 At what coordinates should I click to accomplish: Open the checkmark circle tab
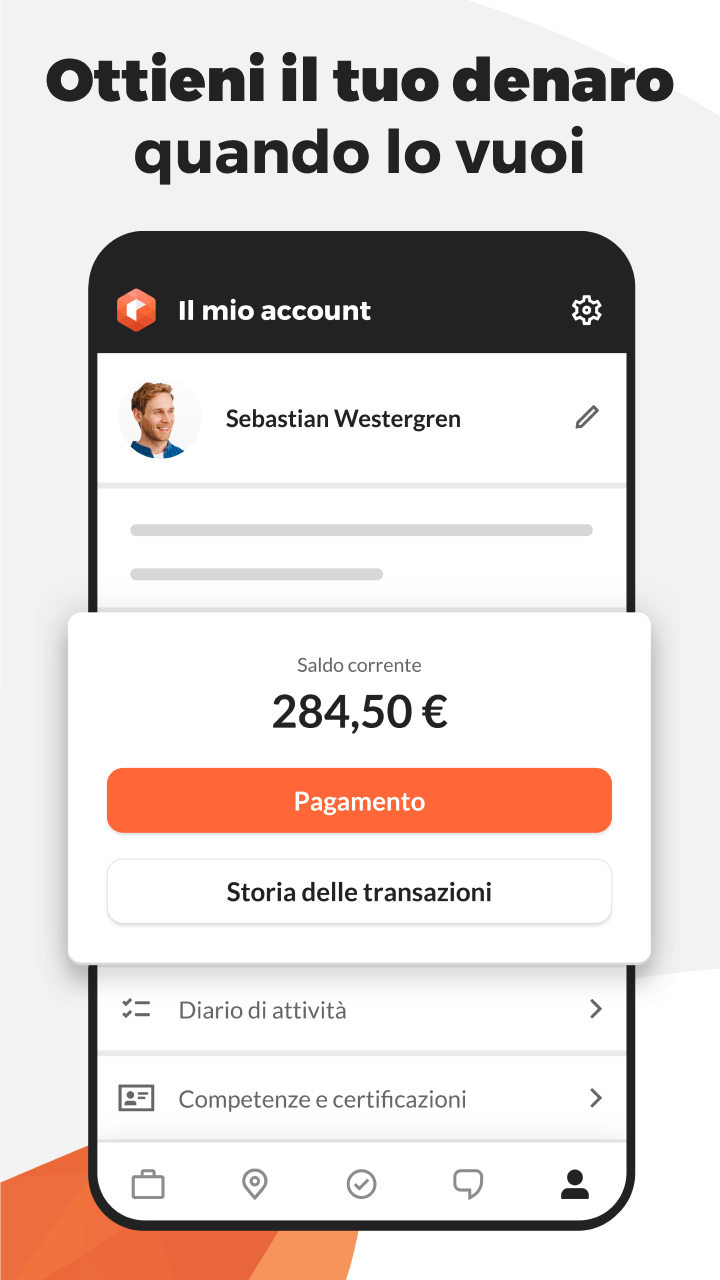coord(361,1185)
